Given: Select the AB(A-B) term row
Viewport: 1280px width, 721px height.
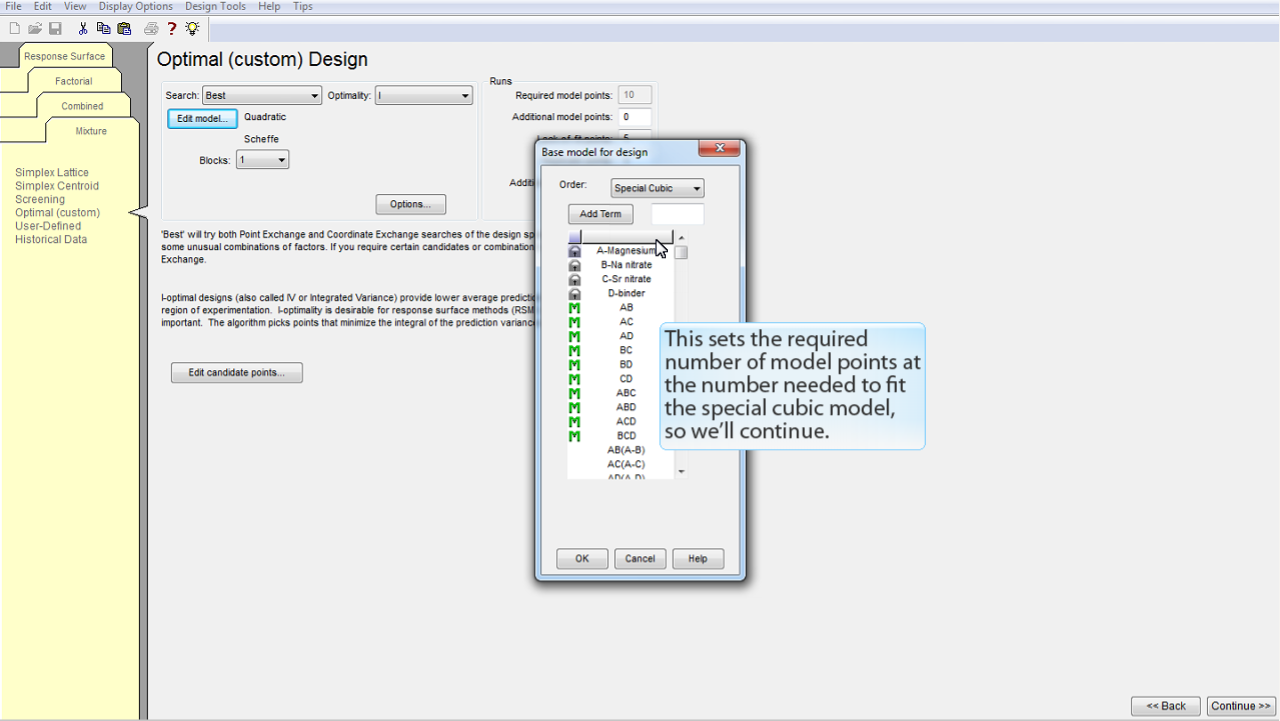Looking at the screenshot, I should click(x=626, y=450).
